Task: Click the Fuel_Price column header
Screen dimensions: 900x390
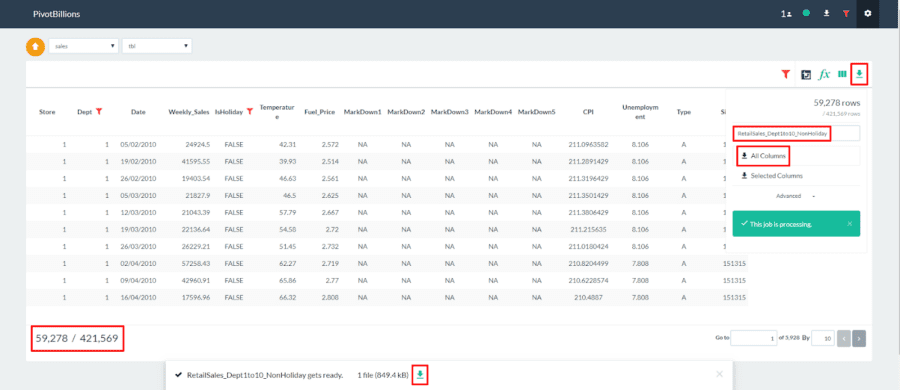Action: pos(320,112)
